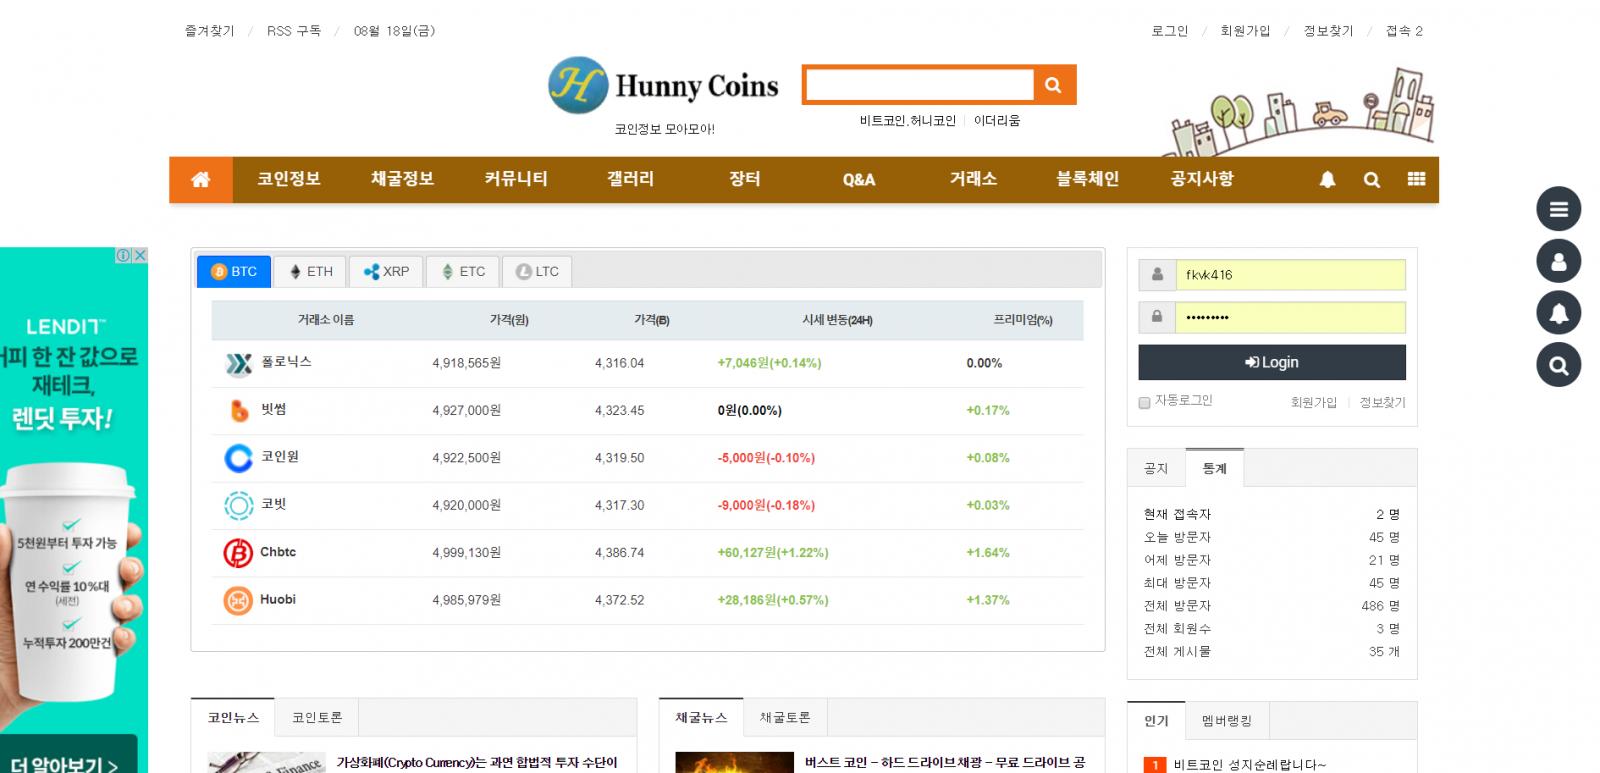Switch to the 공지 tab

pyautogui.click(x=1156, y=468)
